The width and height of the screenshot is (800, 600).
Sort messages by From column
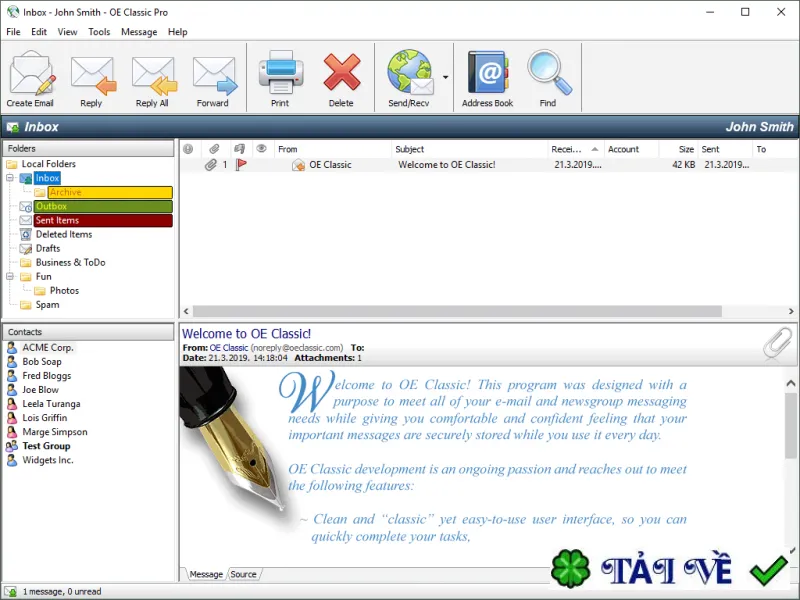coord(333,149)
